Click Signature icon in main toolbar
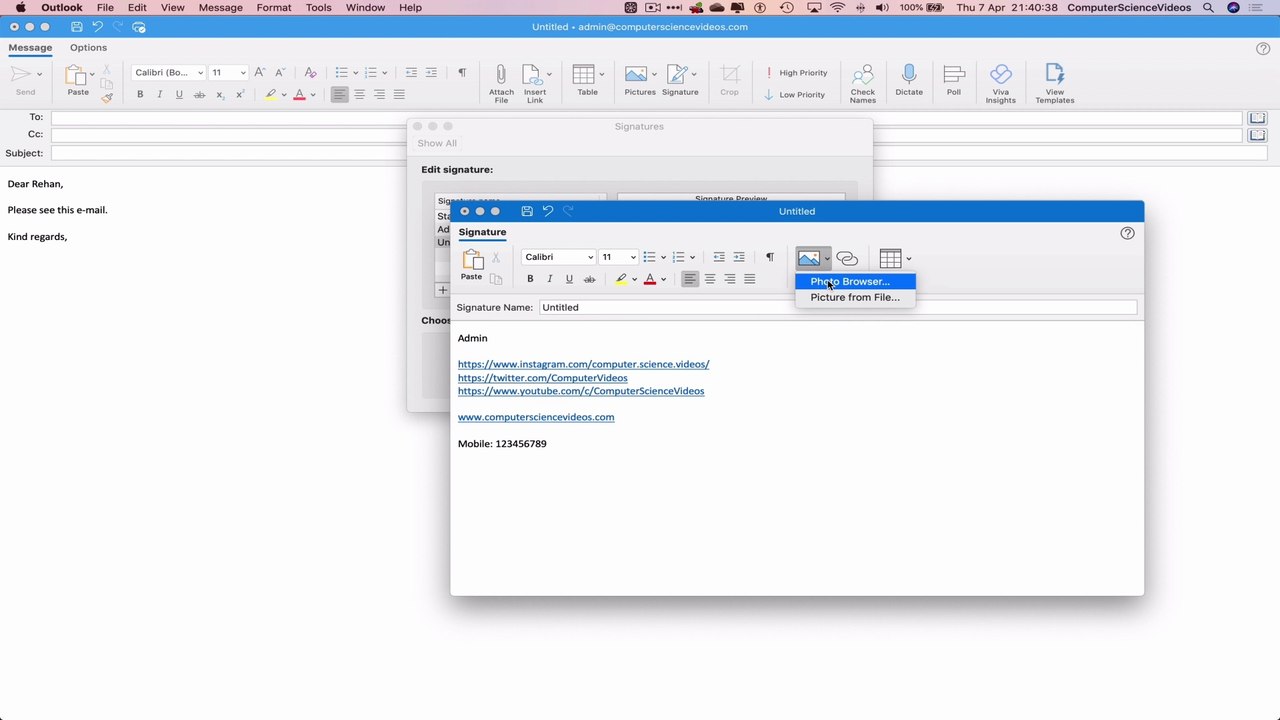The height and width of the screenshot is (720, 1280). point(679,81)
